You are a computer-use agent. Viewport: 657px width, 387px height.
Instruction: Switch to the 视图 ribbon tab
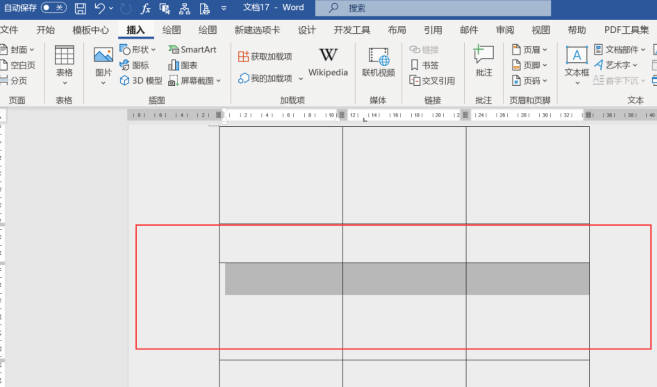point(541,30)
